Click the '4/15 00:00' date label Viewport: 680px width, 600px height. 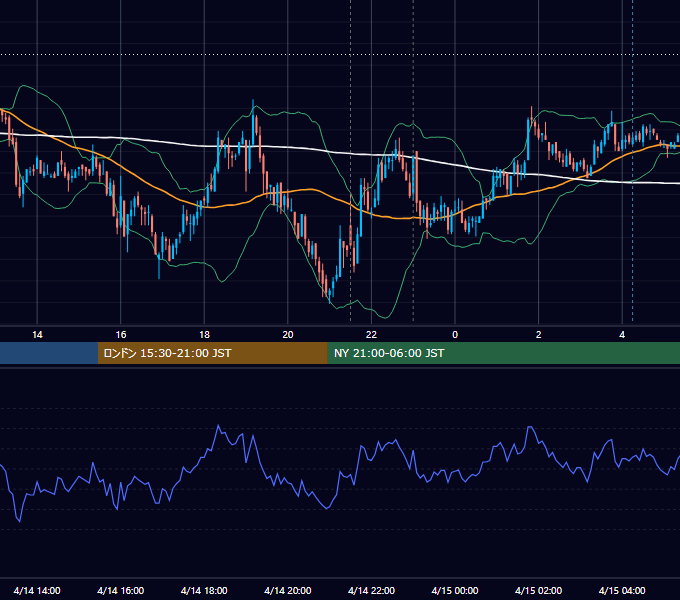455,590
